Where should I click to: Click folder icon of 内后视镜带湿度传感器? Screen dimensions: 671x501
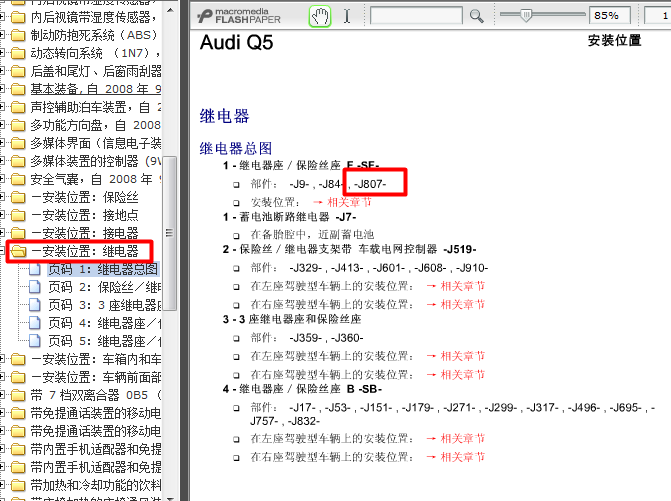coord(18,18)
